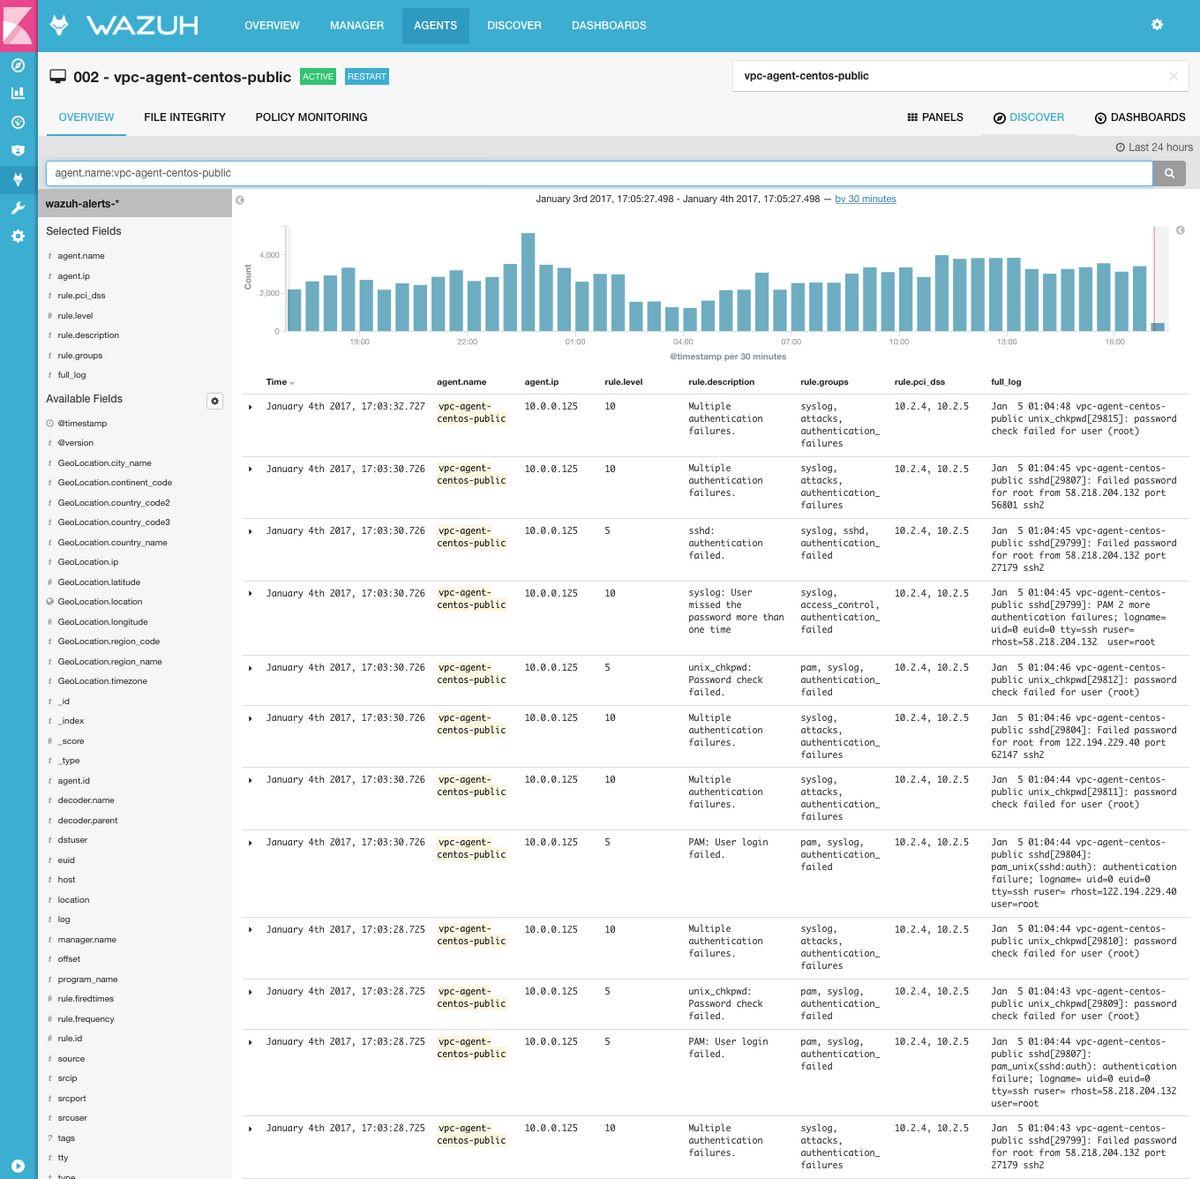The height and width of the screenshot is (1179, 1200).
Task: Click the Wazuh logo in the header
Action: 124,25
